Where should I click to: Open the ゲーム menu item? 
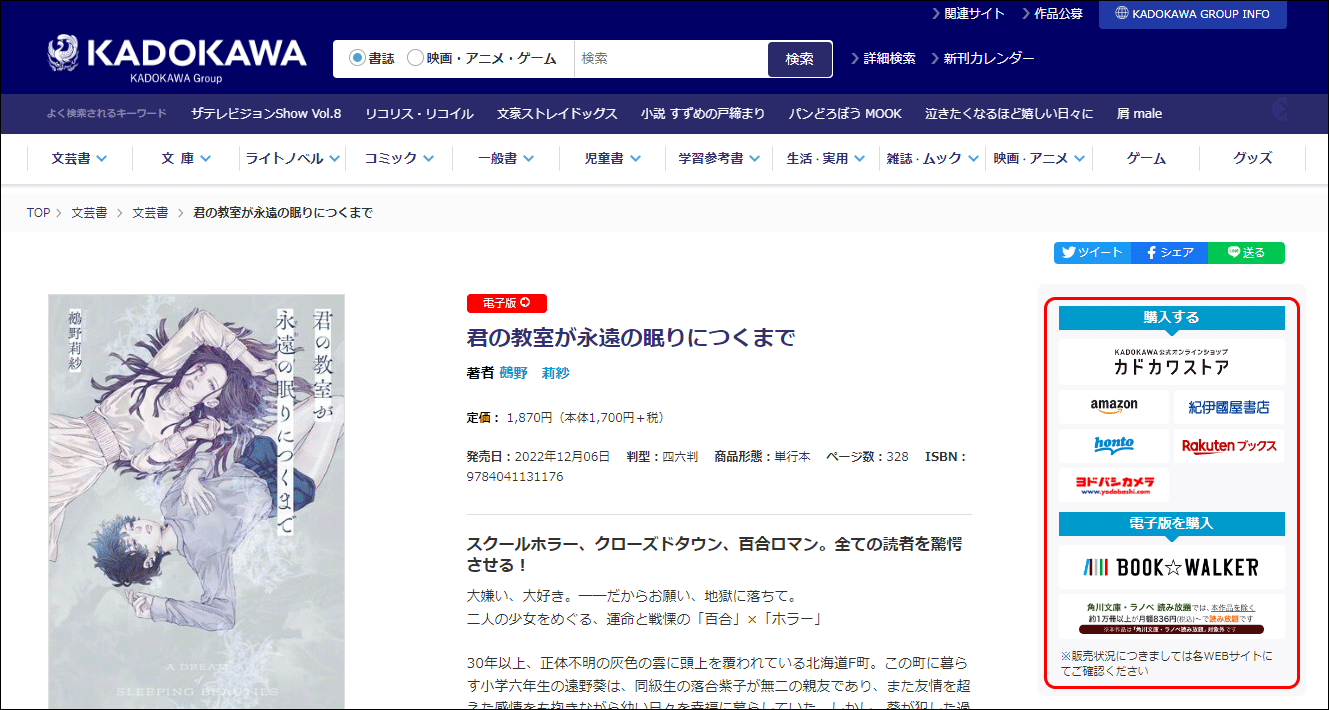(1146, 159)
